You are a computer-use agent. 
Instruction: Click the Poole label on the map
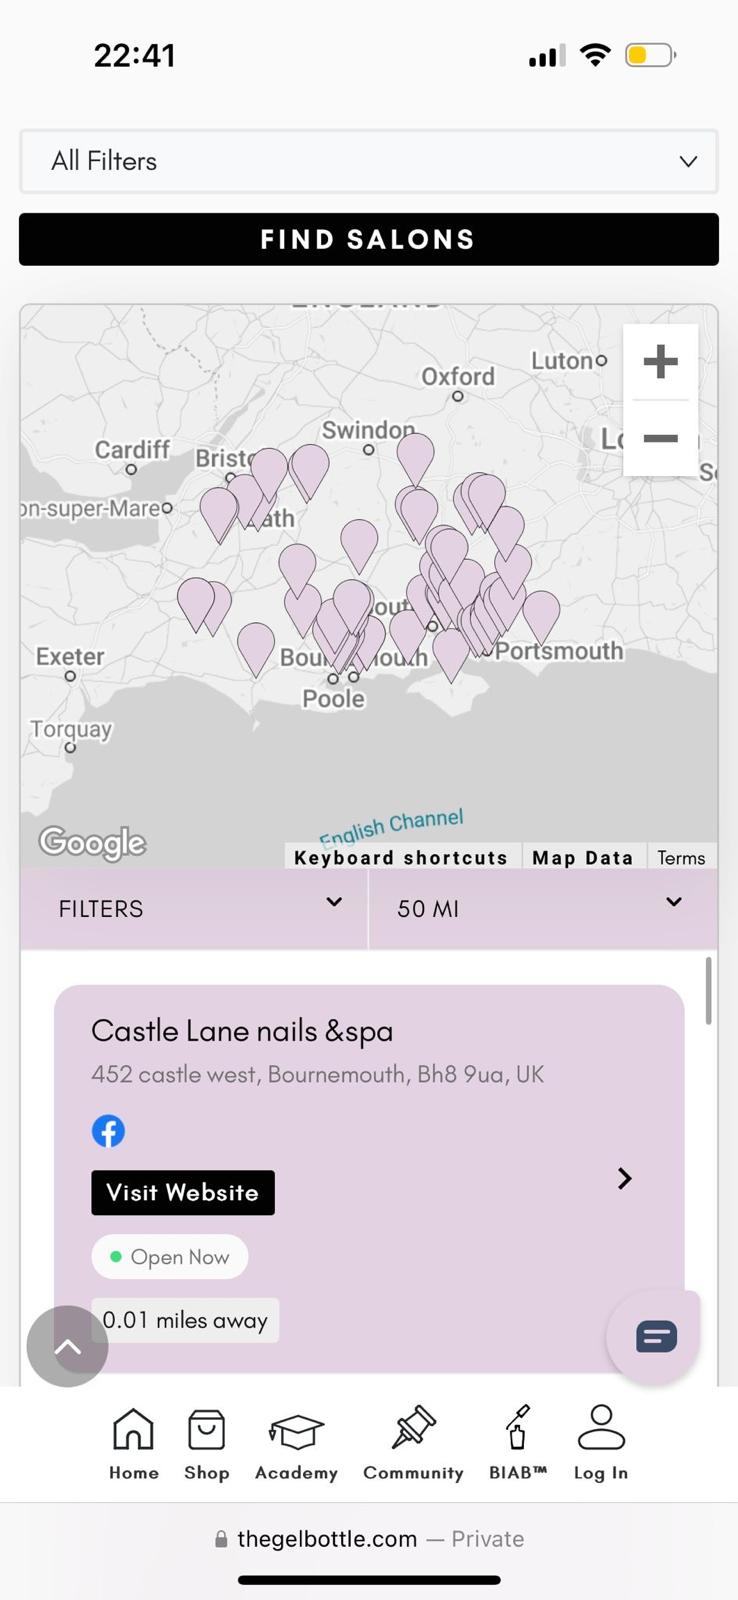point(333,699)
